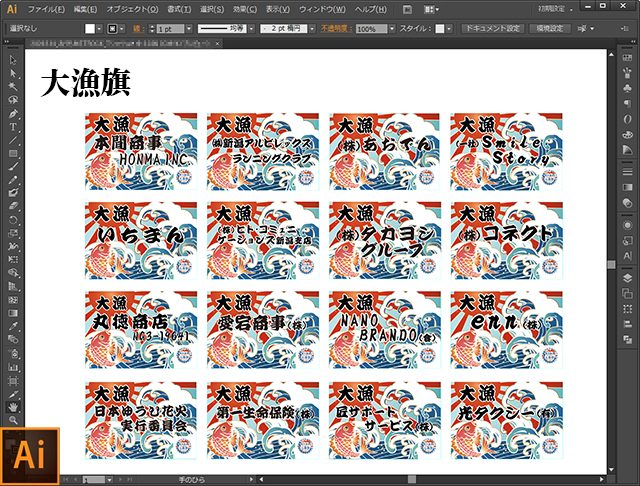Select the Eyedropper tool

click(x=13, y=326)
